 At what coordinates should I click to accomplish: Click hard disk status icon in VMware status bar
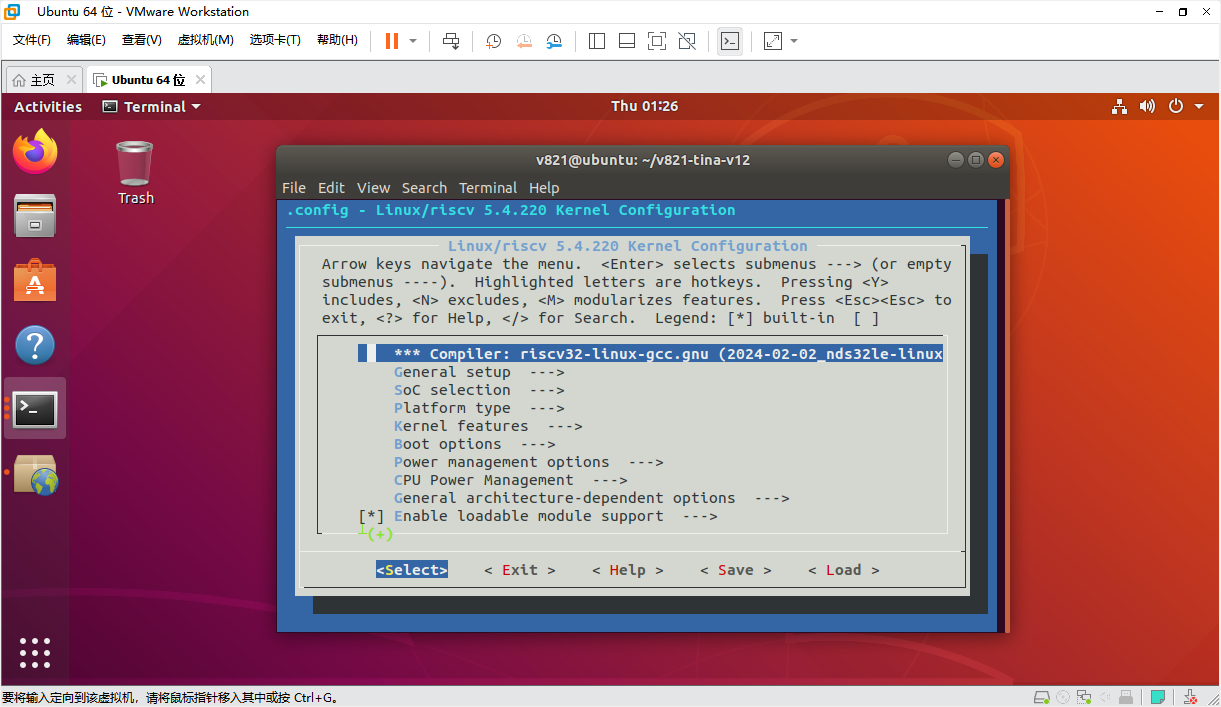[x=1042, y=697]
